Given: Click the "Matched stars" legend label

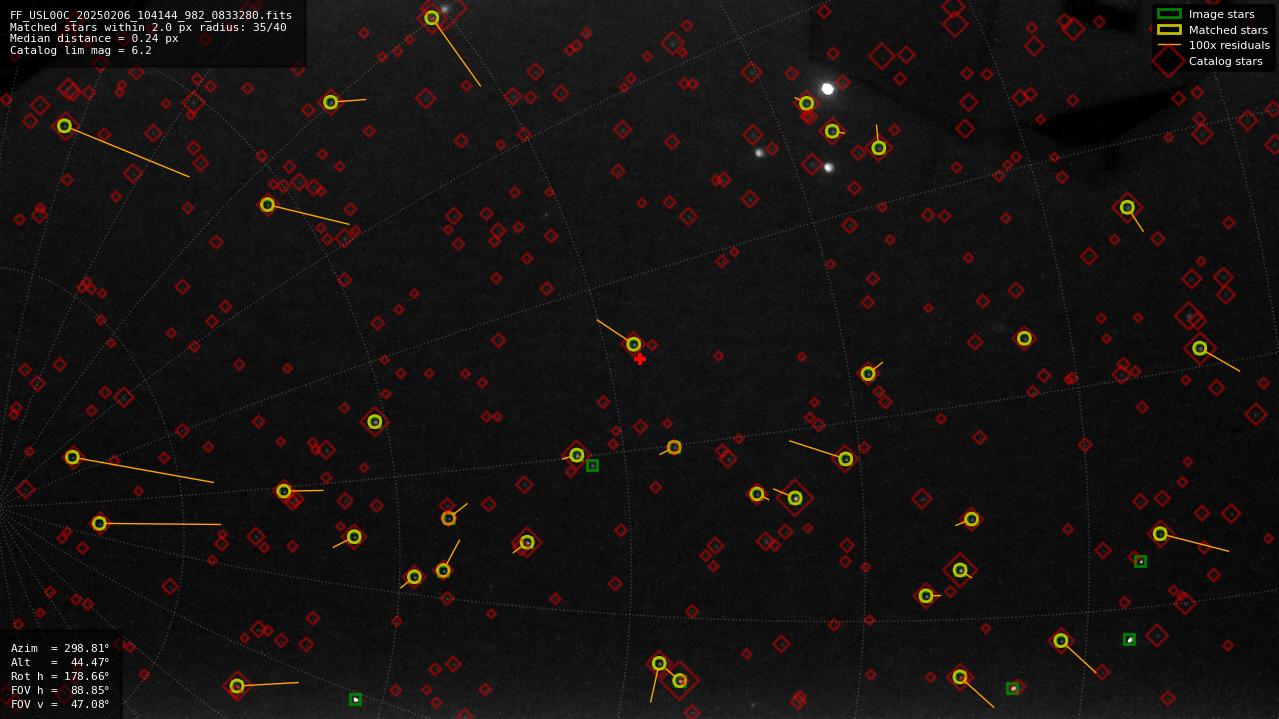Looking at the screenshot, I should tap(1228, 30).
